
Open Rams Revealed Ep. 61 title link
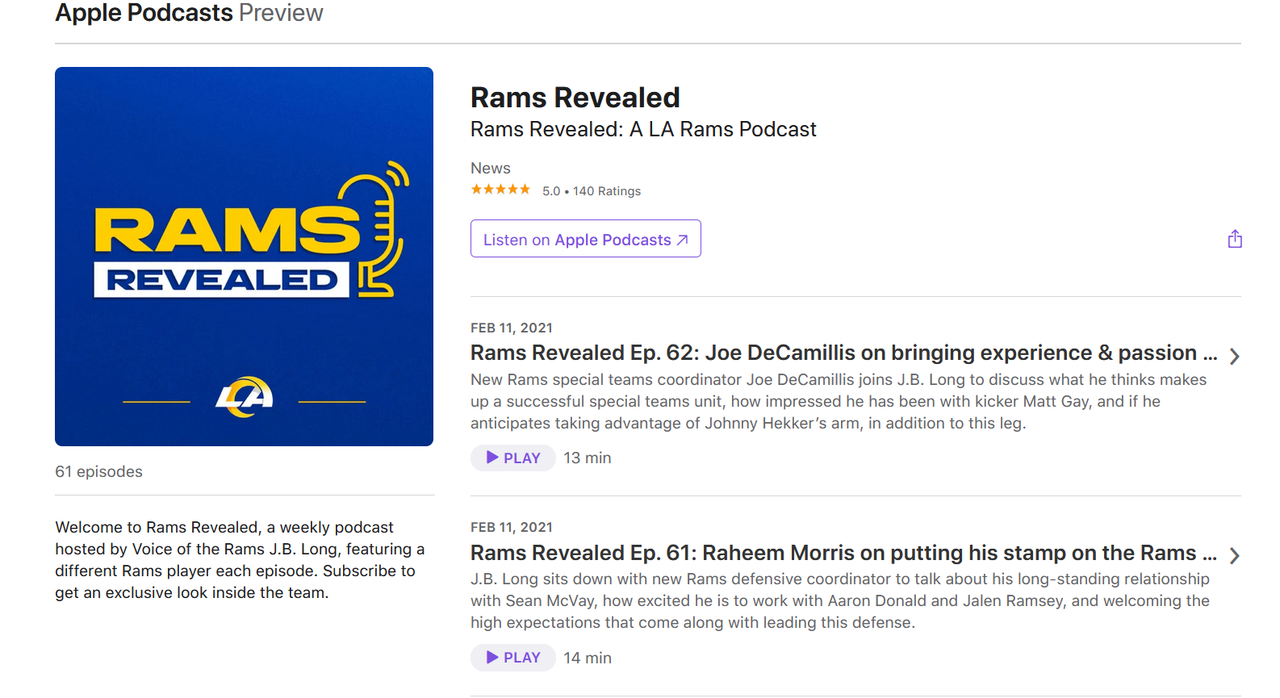[844, 553]
